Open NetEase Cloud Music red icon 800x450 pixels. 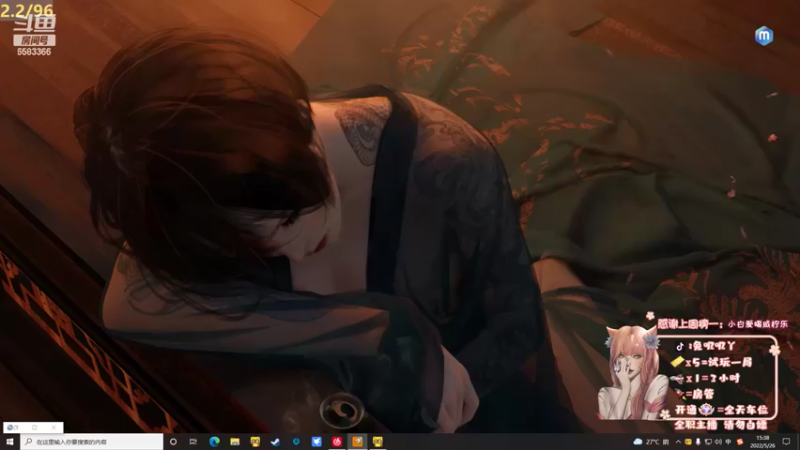coord(337,442)
